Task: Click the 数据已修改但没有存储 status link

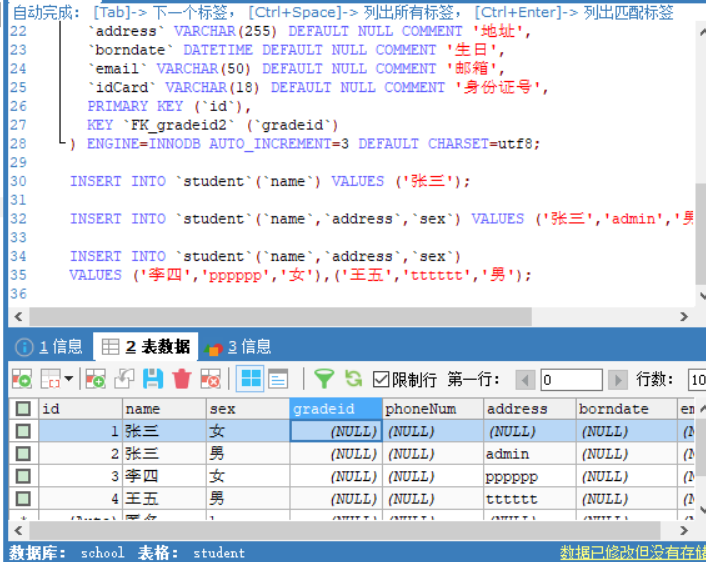Action: [632, 552]
